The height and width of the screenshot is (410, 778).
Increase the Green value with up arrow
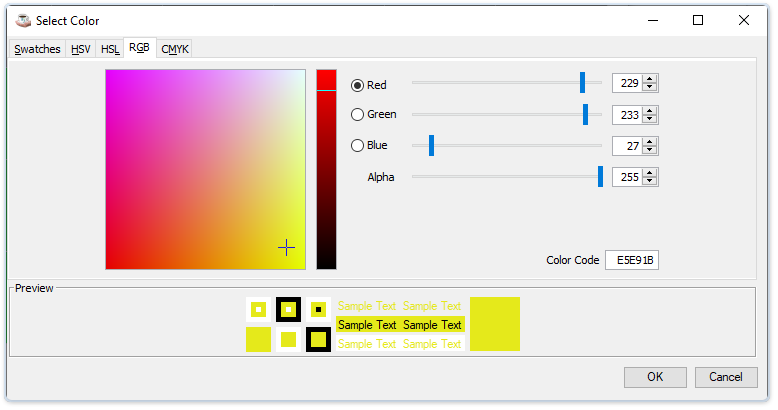pos(650,111)
